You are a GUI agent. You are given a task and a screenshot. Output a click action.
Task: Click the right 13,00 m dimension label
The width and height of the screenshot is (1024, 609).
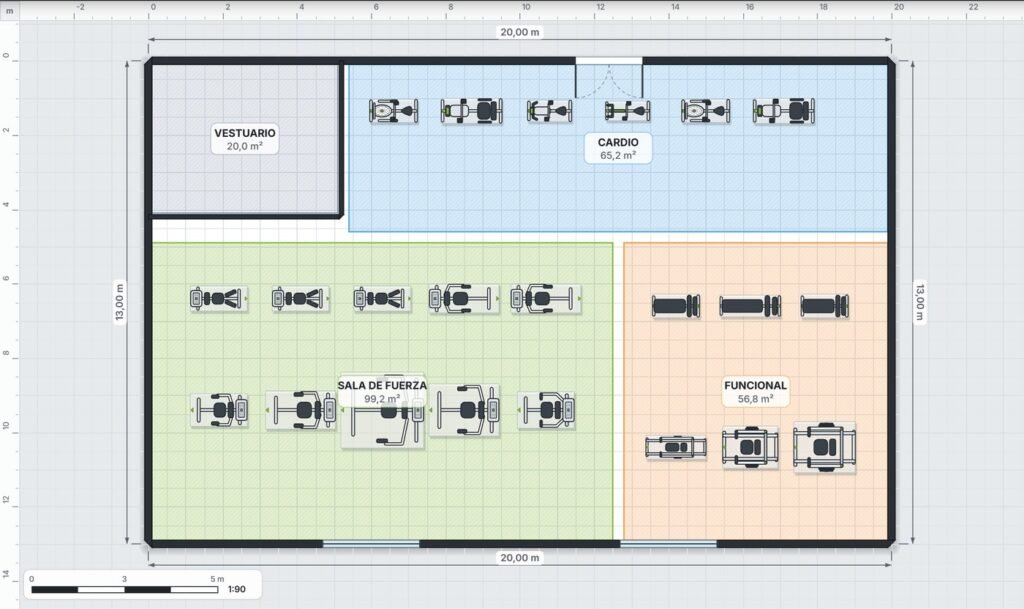pyautogui.click(x=920, y=302)
